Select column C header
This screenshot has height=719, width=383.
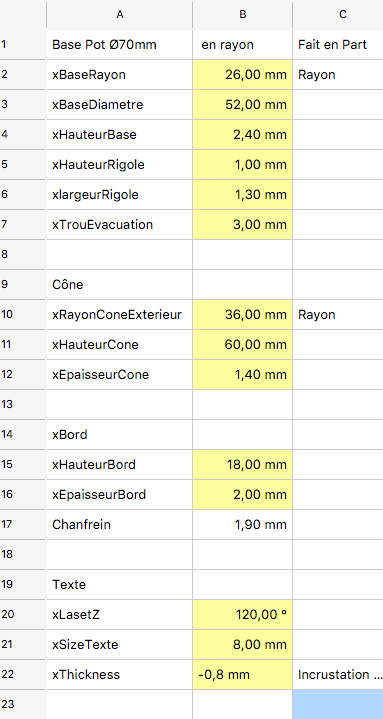(338, 15)
